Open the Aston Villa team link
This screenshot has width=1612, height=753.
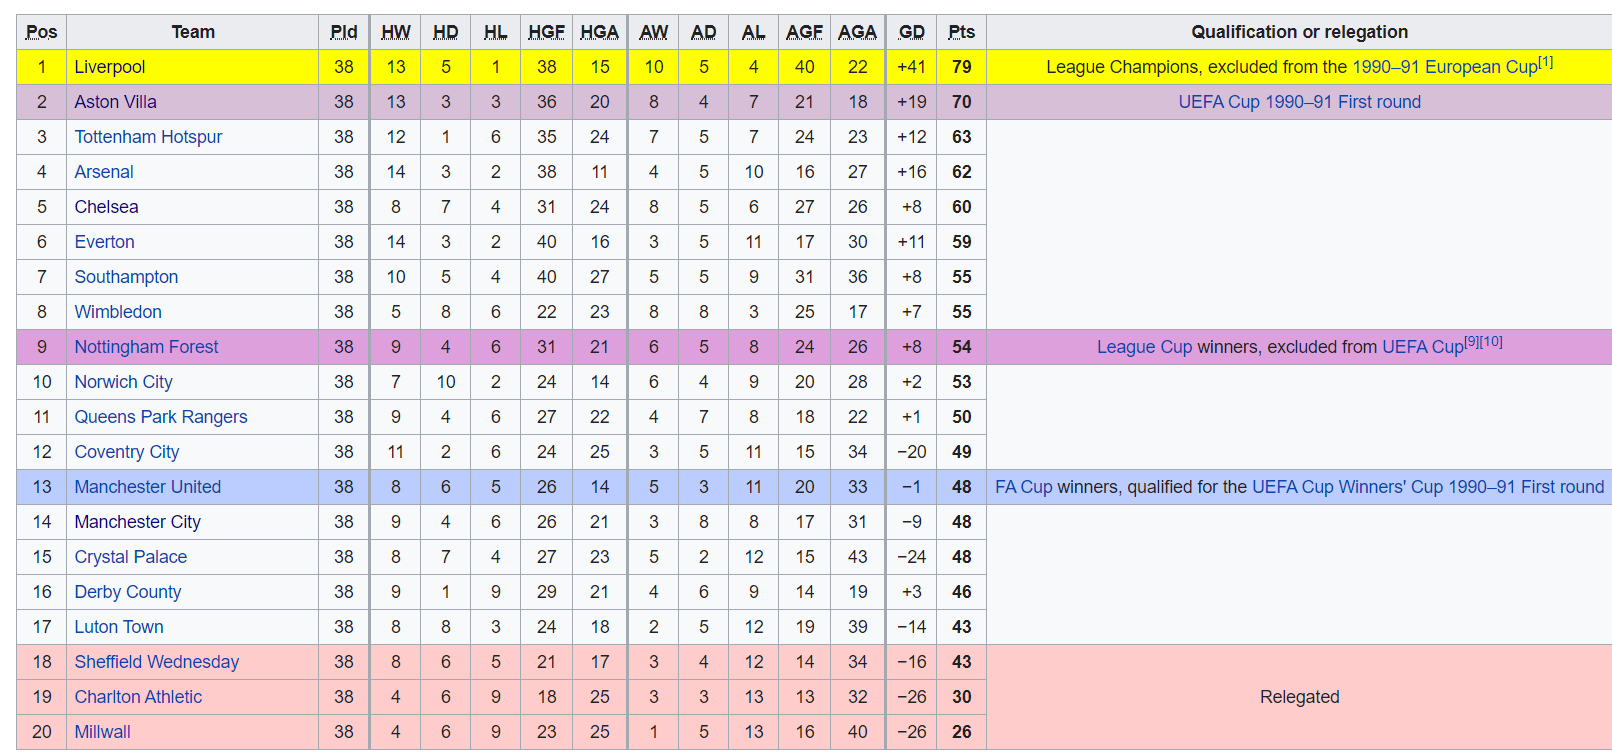point(115,102)
